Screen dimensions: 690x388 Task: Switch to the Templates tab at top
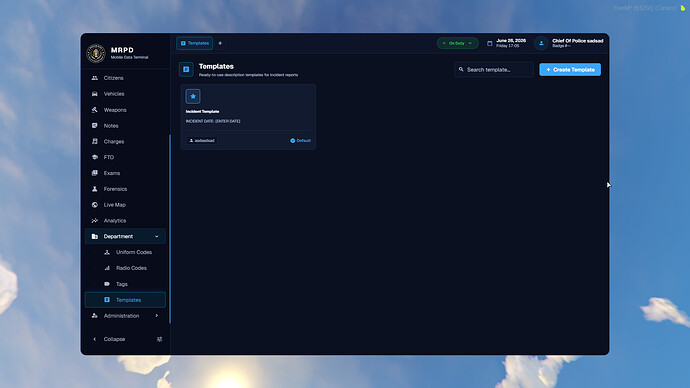[195, 43]
